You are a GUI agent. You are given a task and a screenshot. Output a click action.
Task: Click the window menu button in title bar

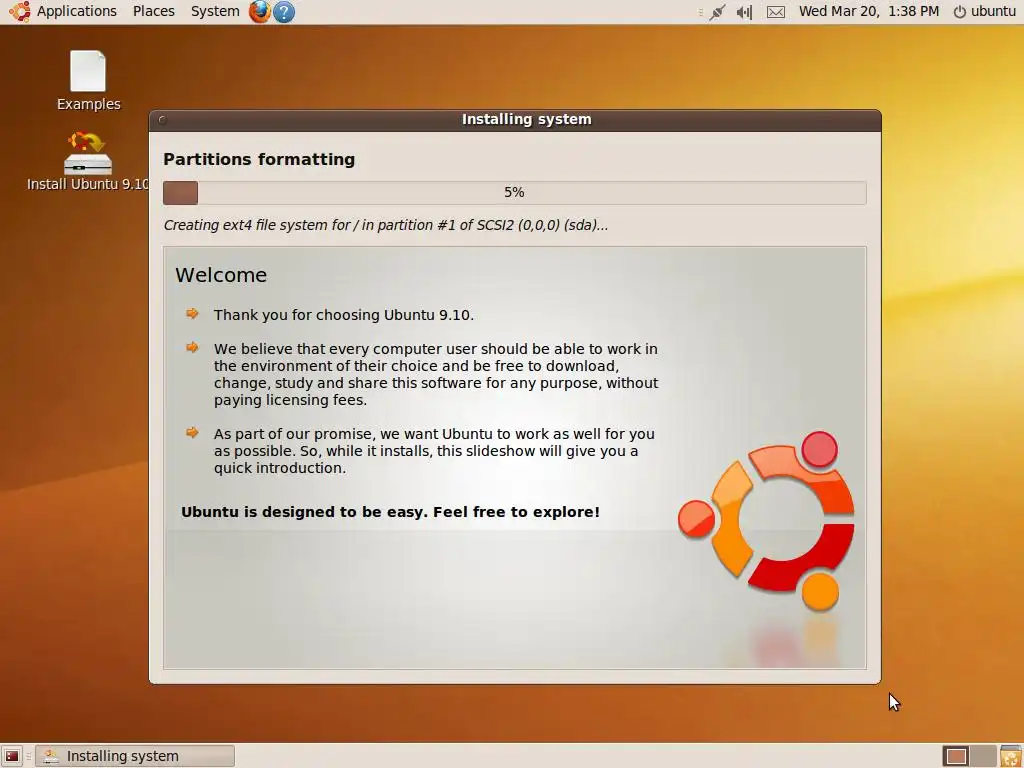pyautogui.click(x=162, y=120)
